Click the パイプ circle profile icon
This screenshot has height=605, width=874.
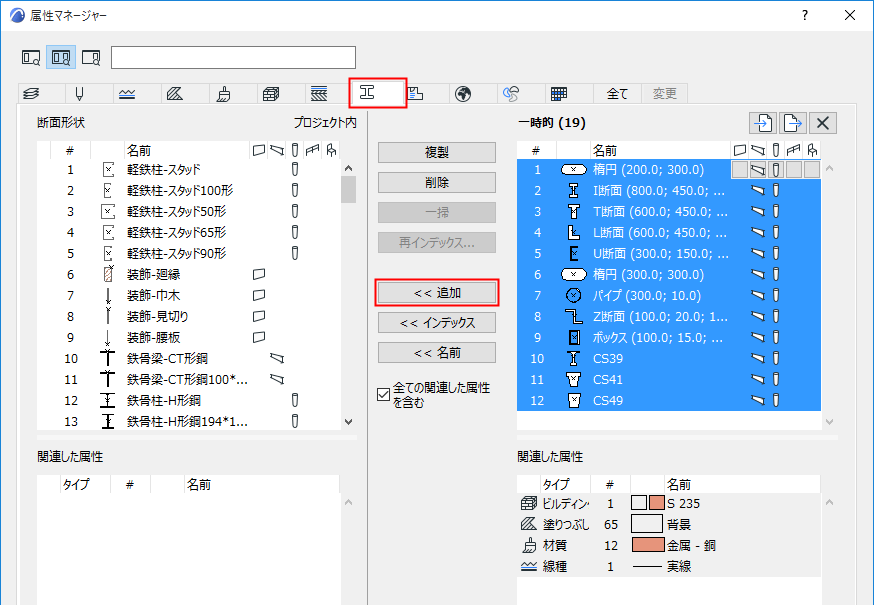tap(574, 296)
